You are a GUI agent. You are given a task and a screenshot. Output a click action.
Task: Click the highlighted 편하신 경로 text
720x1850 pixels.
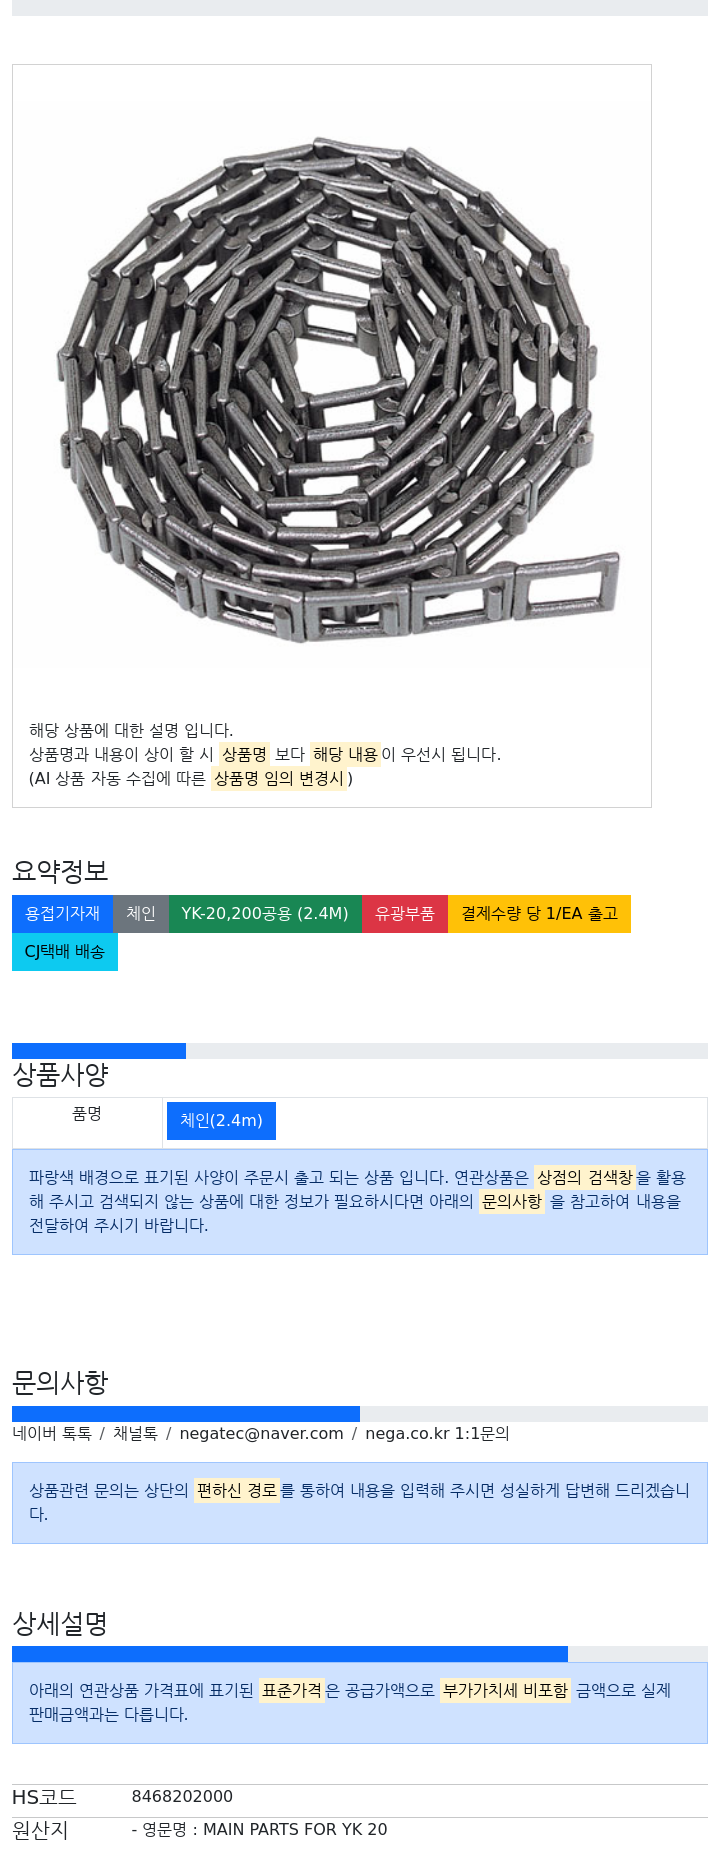(237, 1490)
